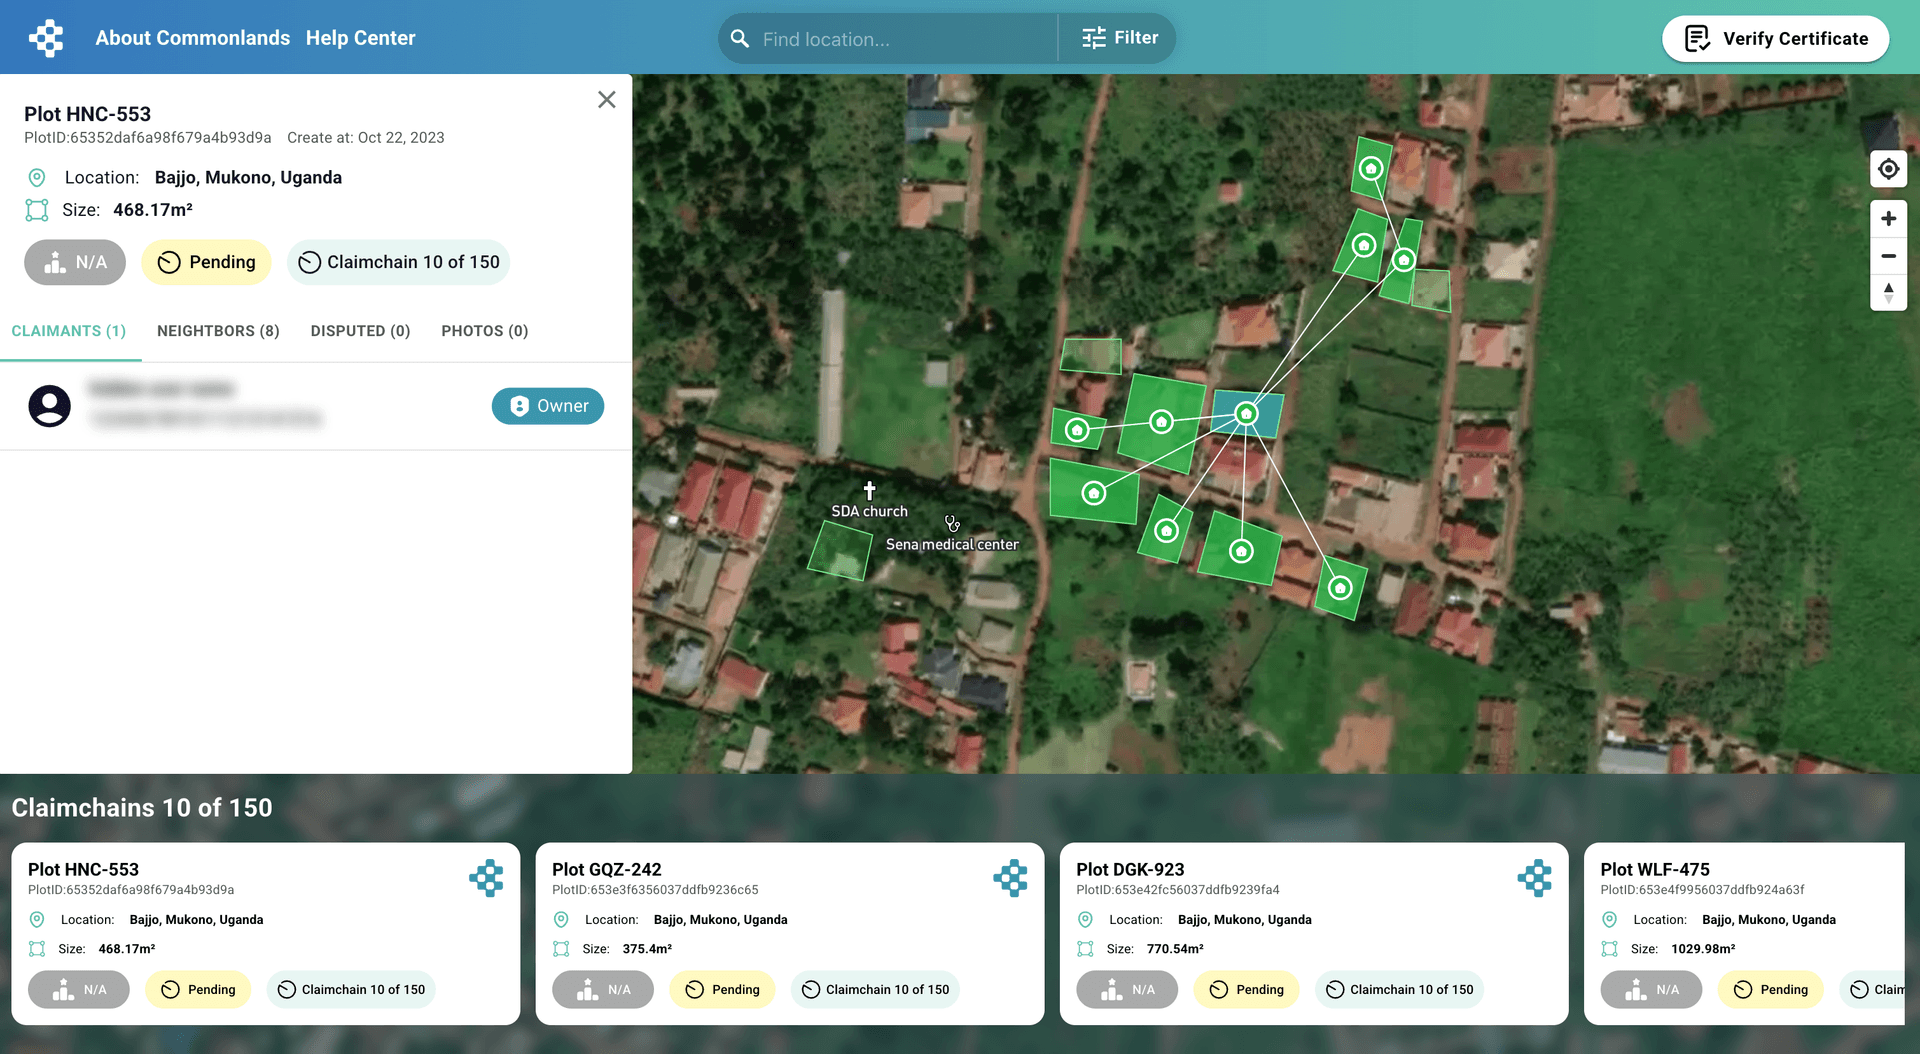The image size is (1920, 1054).
Task: Close the Plot HNC-553 details panel
Action: click(606, 100)
